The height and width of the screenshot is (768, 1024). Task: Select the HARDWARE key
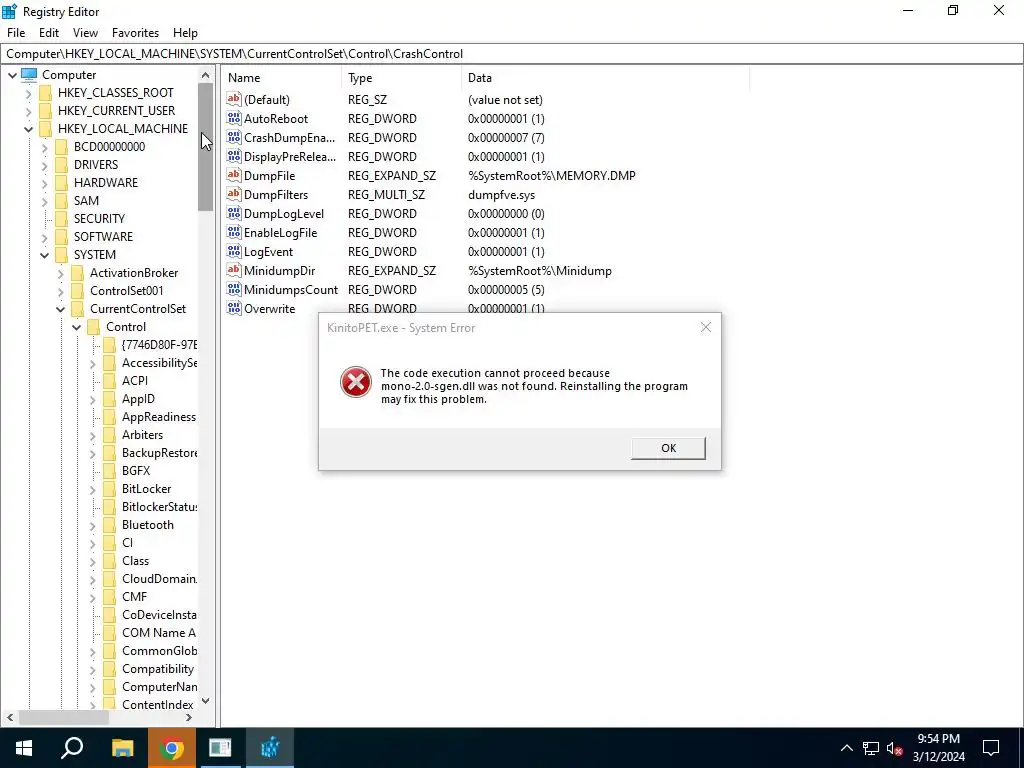click(x=106, y=183)
